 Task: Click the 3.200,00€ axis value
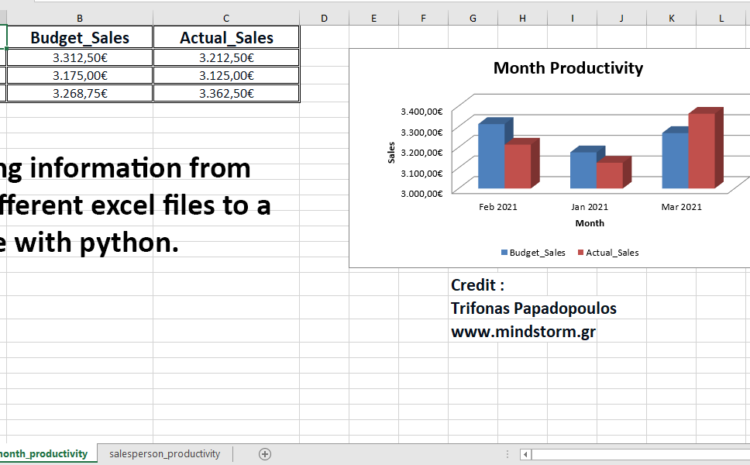(421, 152)
